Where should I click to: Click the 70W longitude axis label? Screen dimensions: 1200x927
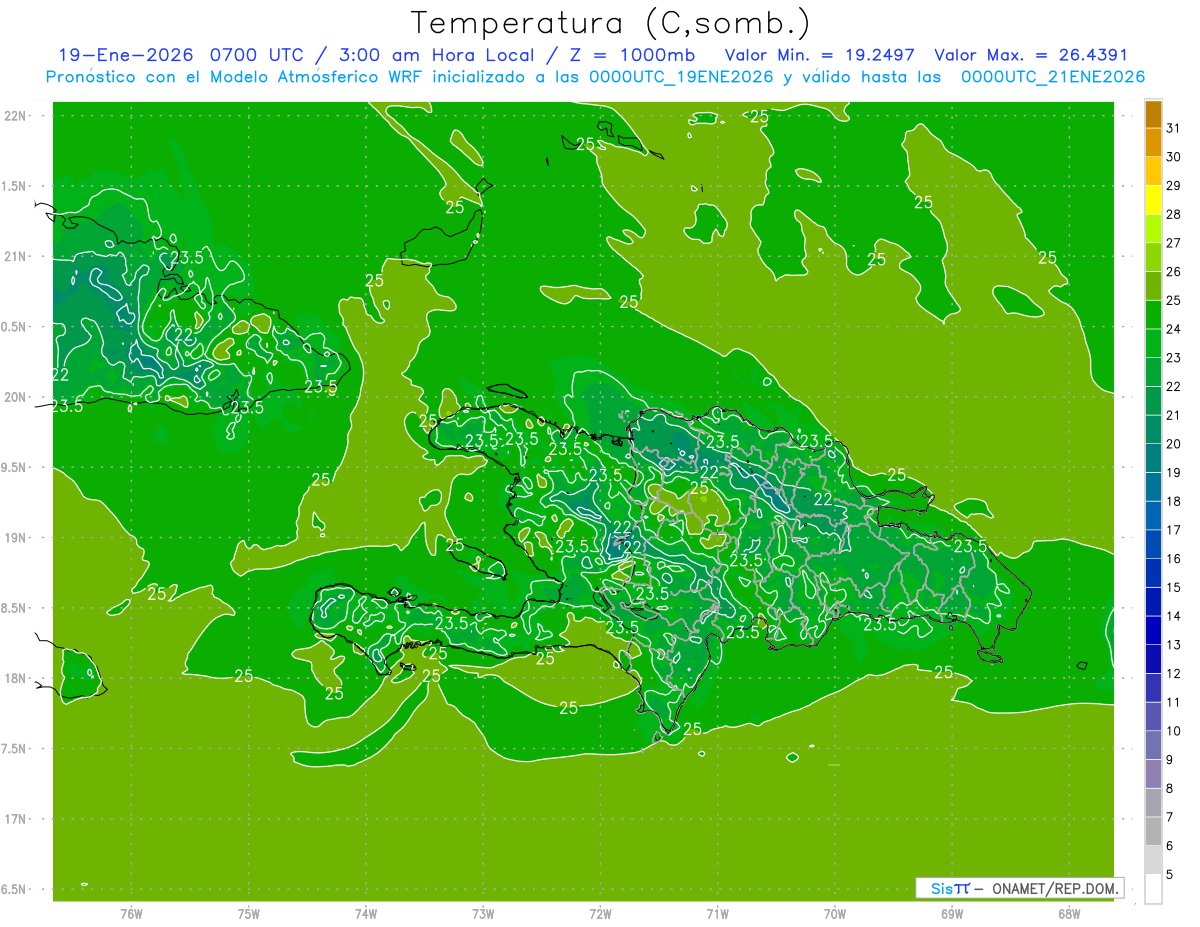pos(835,912)
